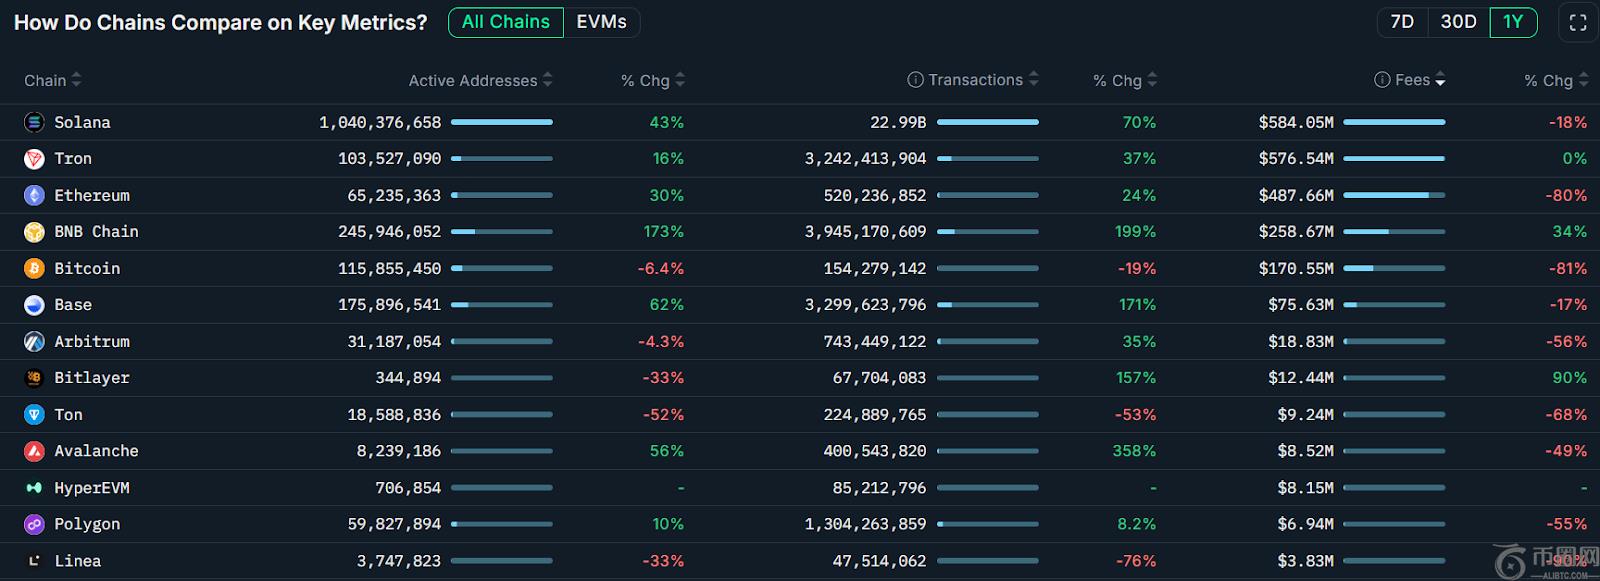Select the 7D time range
1600x581 pixels.
(1402, 22)
